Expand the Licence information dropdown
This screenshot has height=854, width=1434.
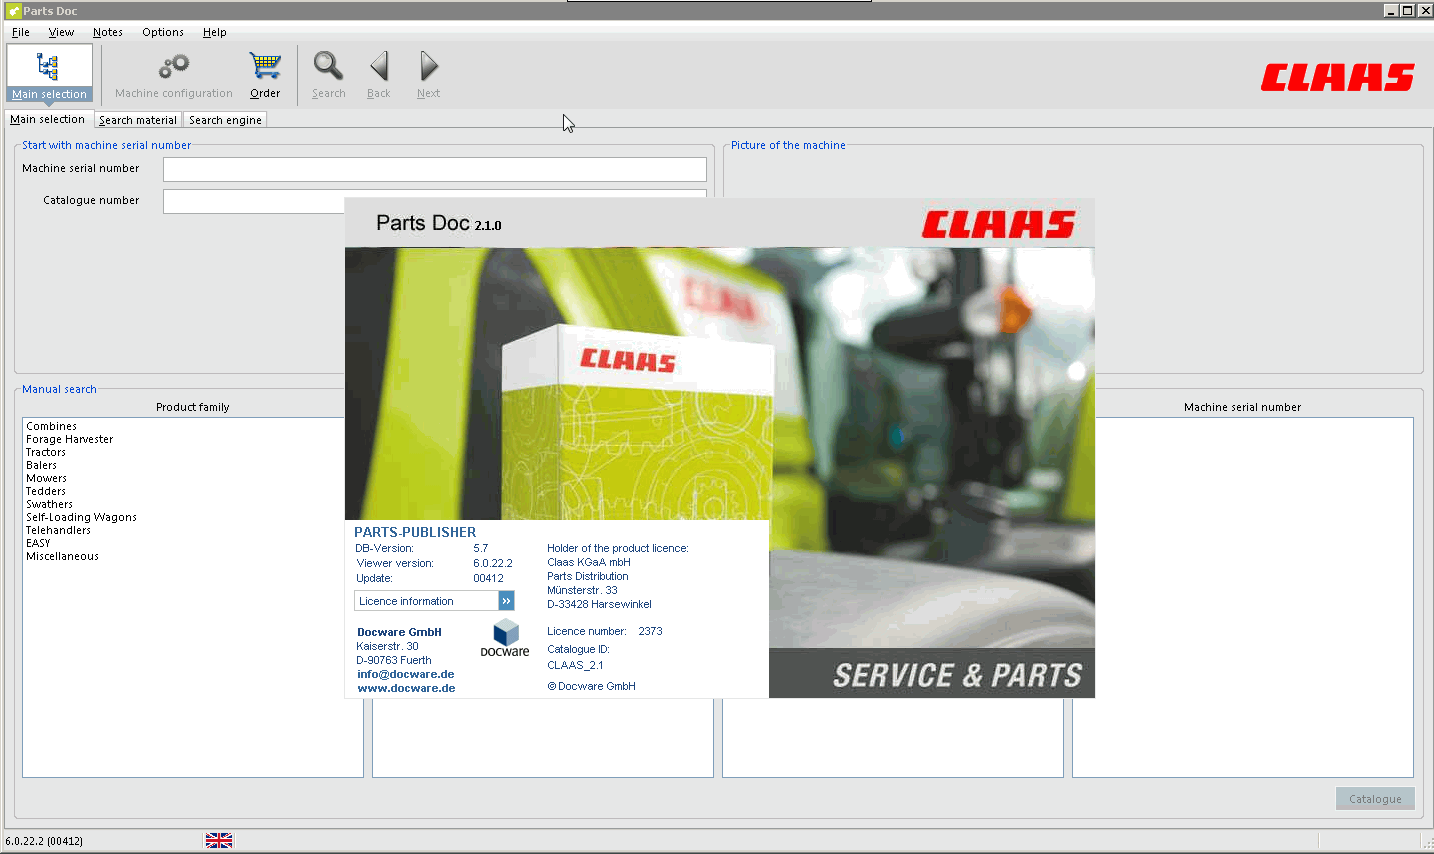click(x=507, y=600)
